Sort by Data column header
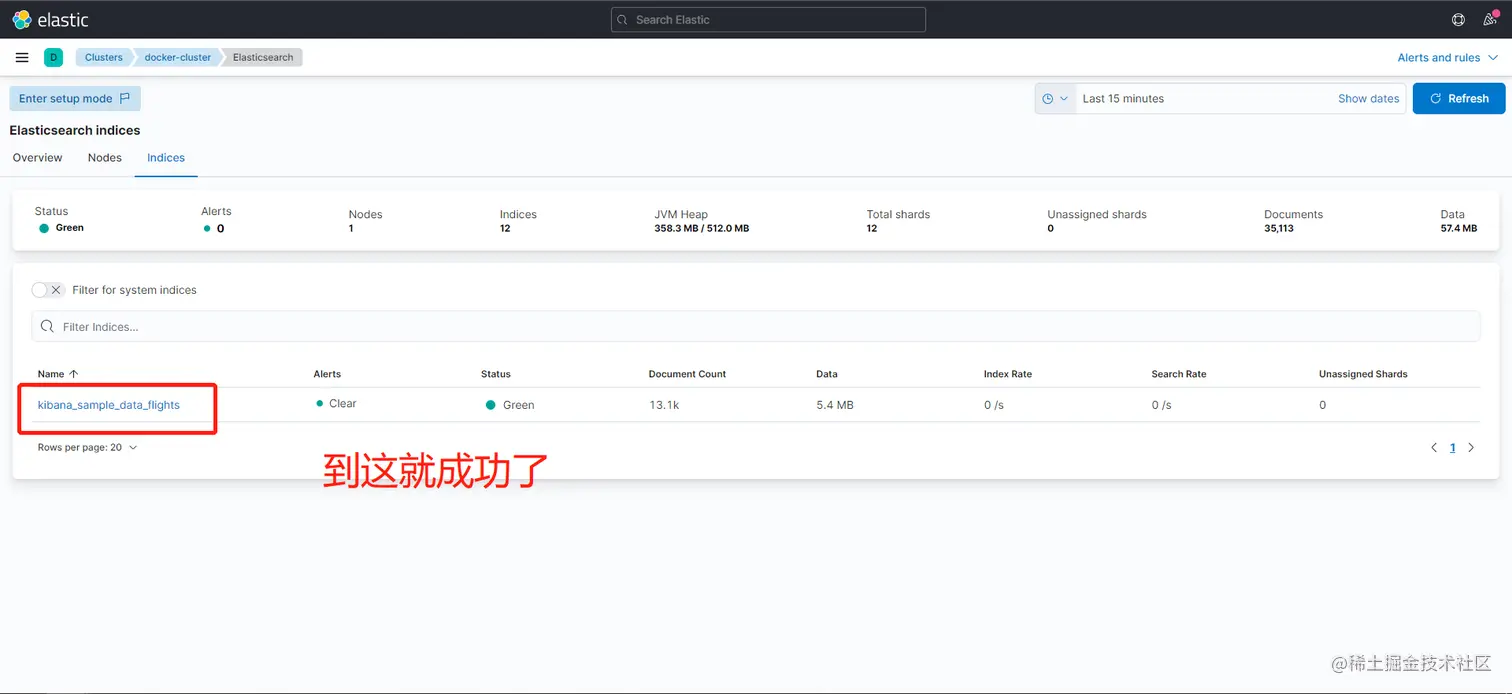Viewport: 1512px width, 694px height. (x=827, y=374)
